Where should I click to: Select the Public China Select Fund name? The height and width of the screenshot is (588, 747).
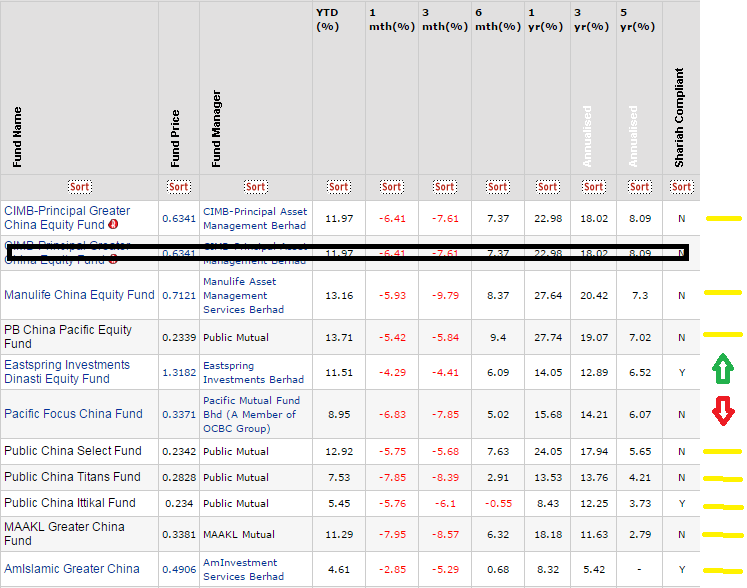click(x=73, y=451)
